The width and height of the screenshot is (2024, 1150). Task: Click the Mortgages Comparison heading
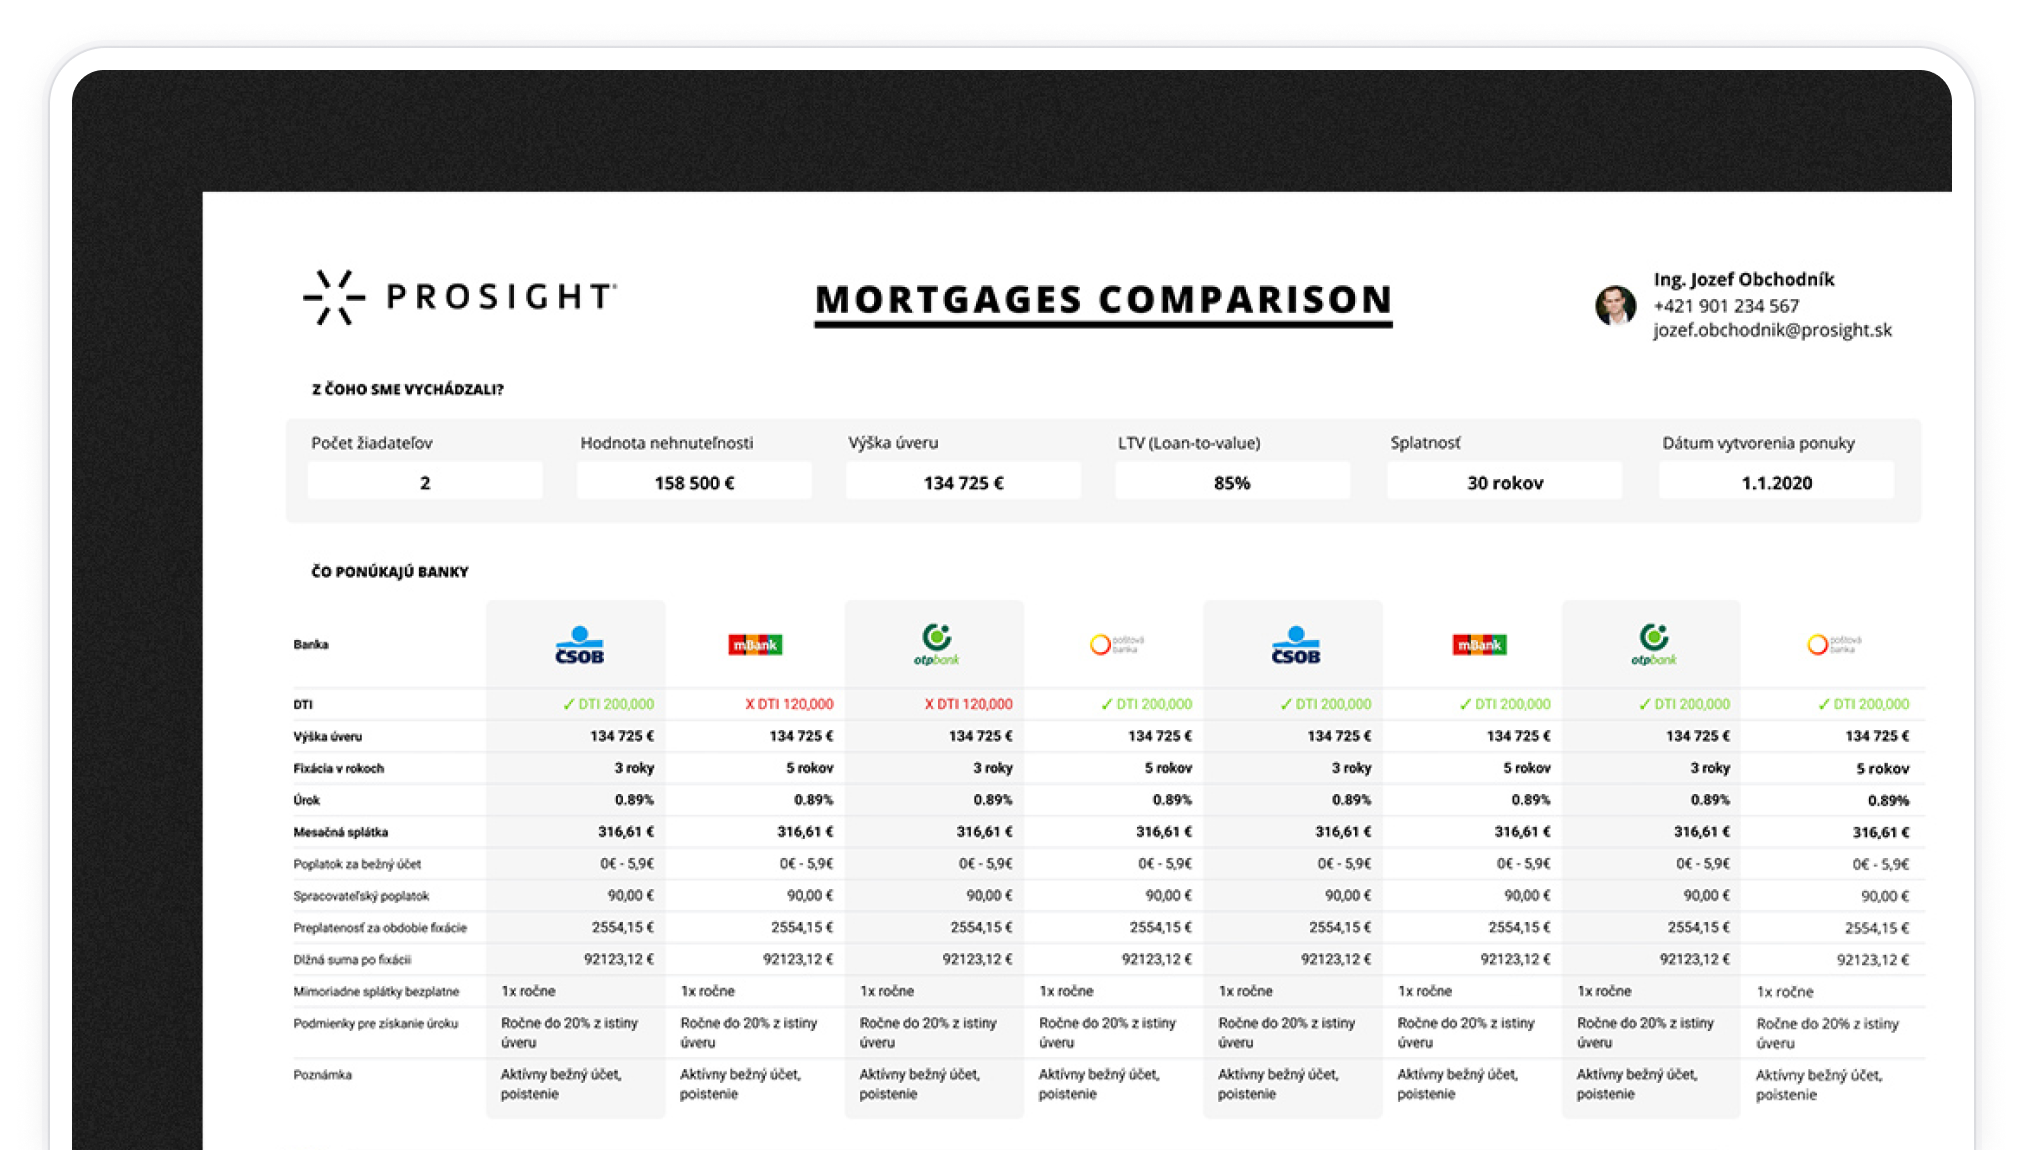(x=1103, y=300)
